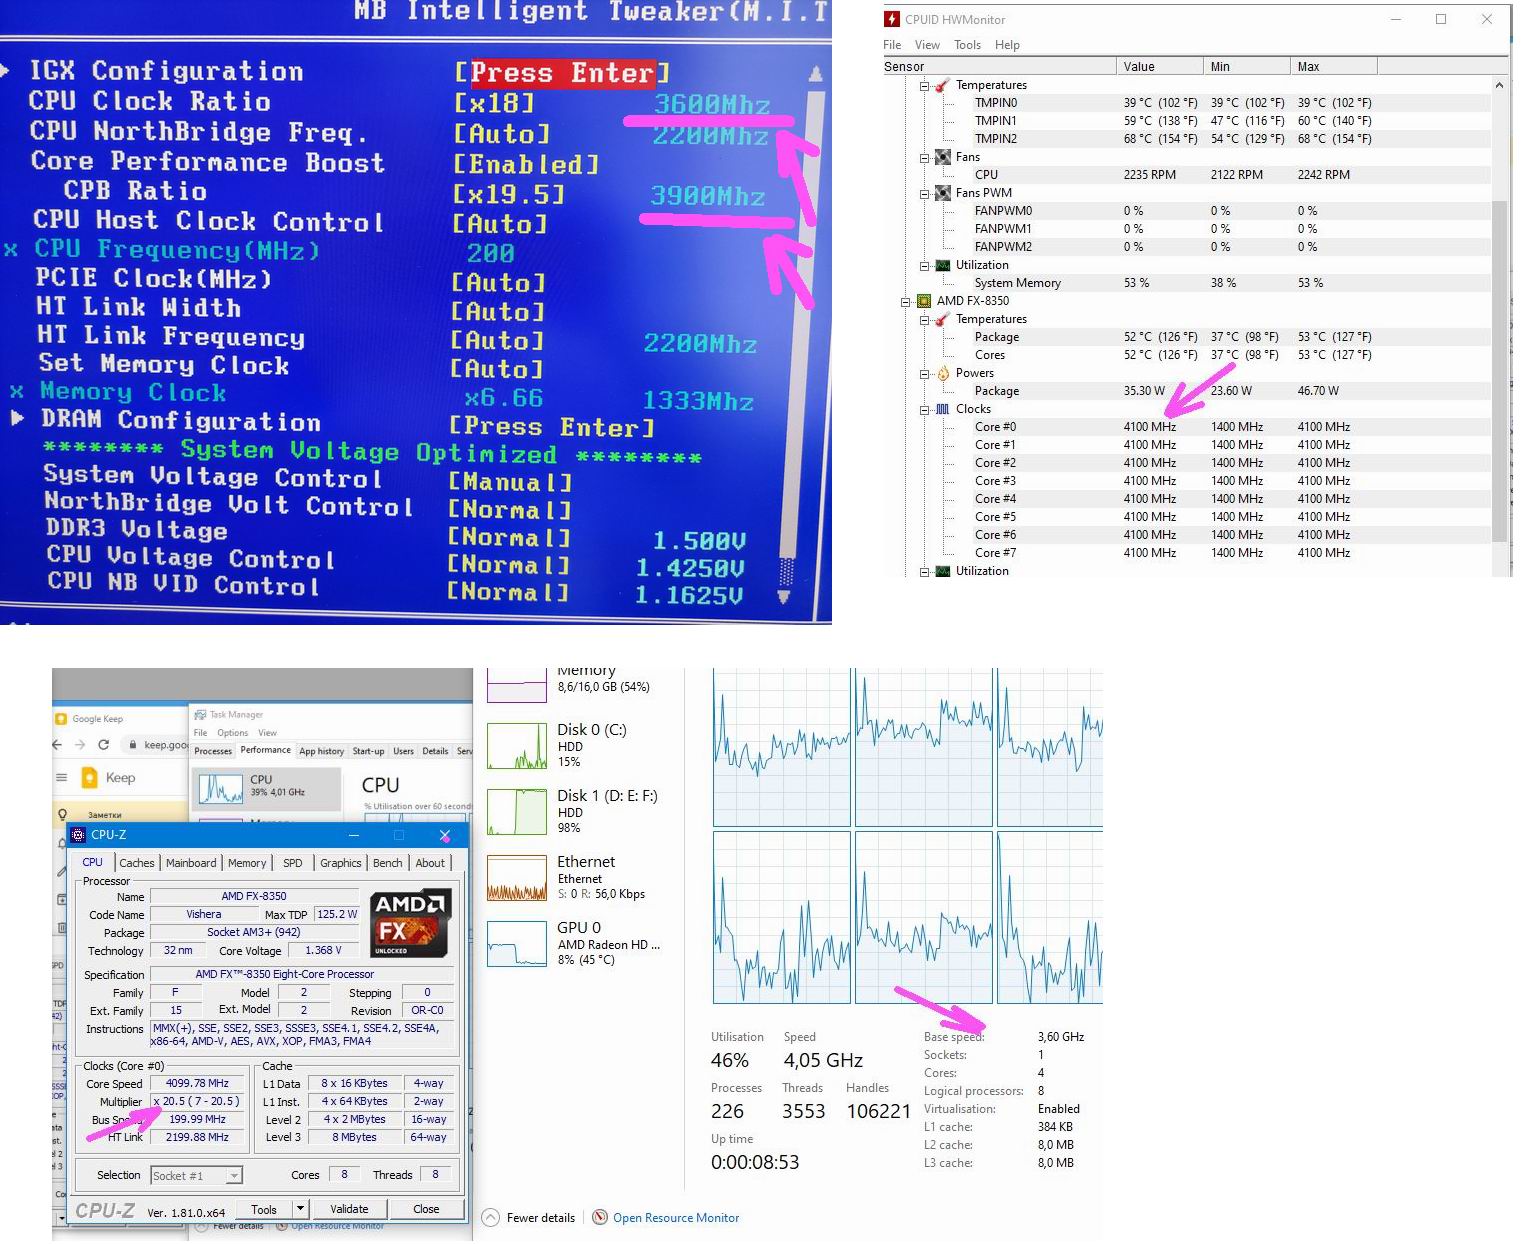Click the AMD FX-8350 processor chip icon in HWMonitor
Image resolution: width=1532 pixels, height=1244 pixels.
pos(924,301)
